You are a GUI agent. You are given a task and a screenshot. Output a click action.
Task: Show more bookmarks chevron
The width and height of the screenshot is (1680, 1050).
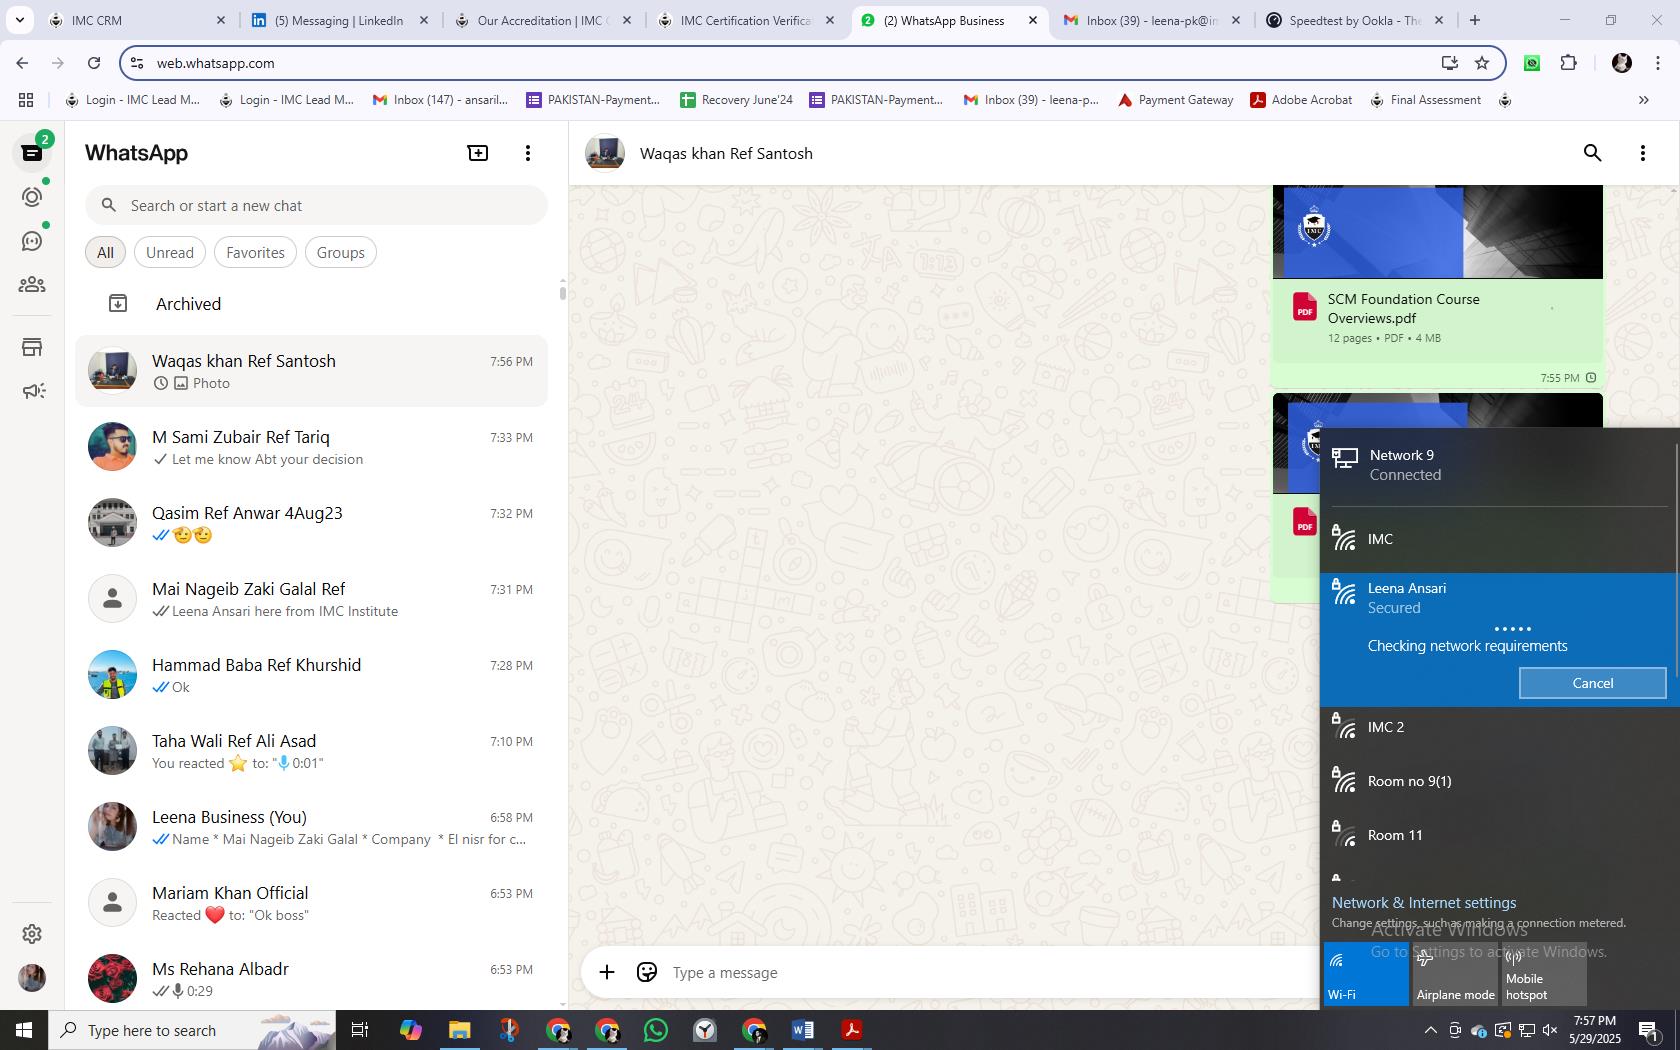coord(1643,100)
